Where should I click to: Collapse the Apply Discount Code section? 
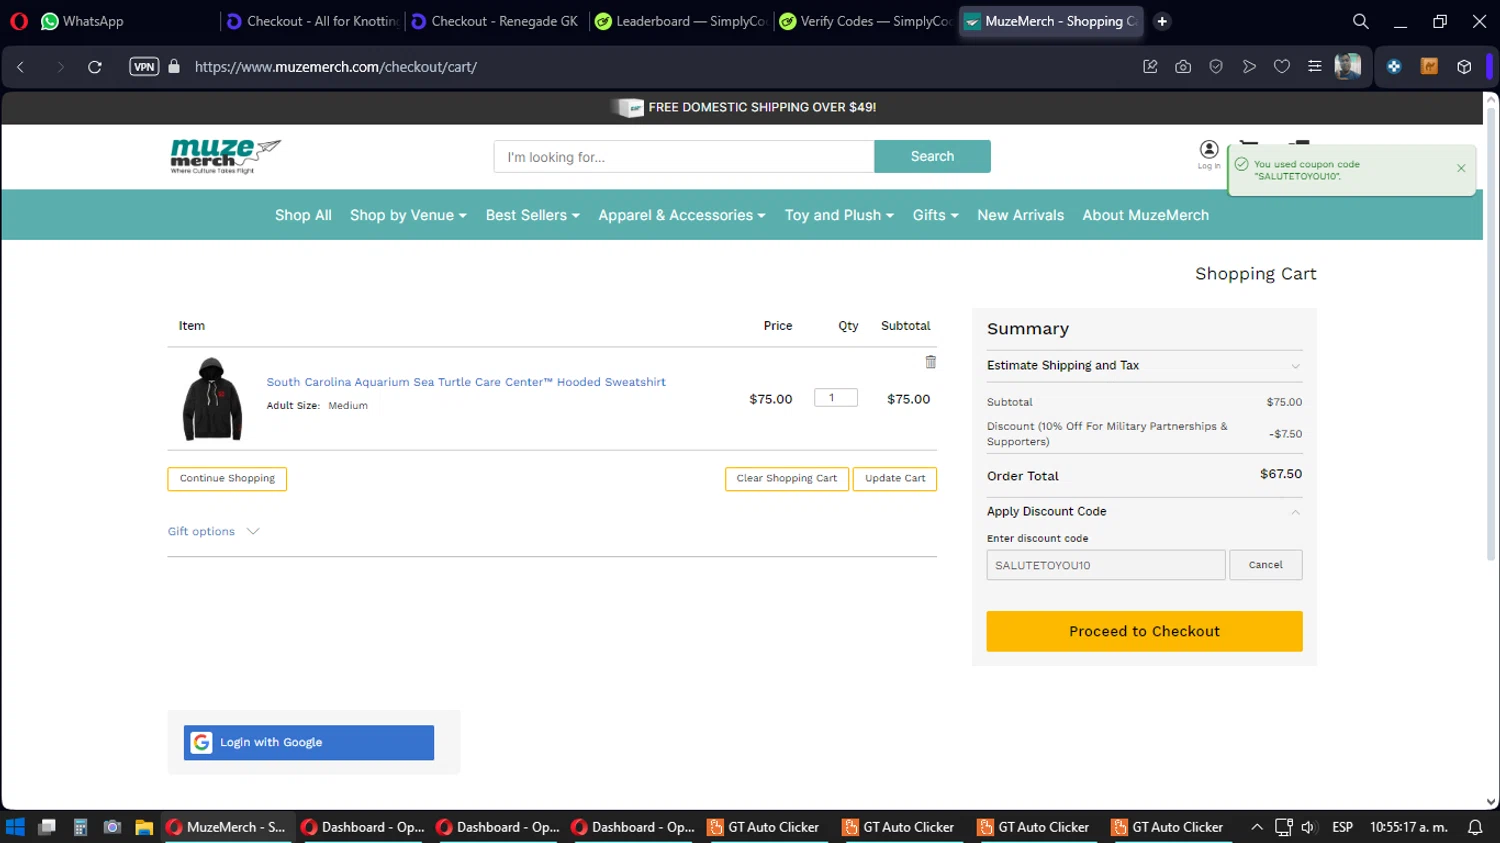[x=1144, y=512]
